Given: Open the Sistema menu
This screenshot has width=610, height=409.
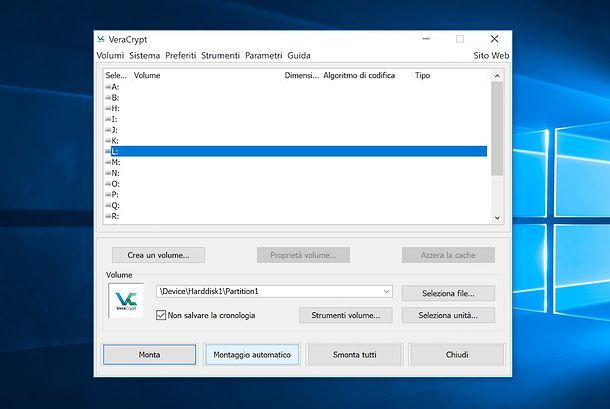Looking at the screenshot, I should coord(144,55).
